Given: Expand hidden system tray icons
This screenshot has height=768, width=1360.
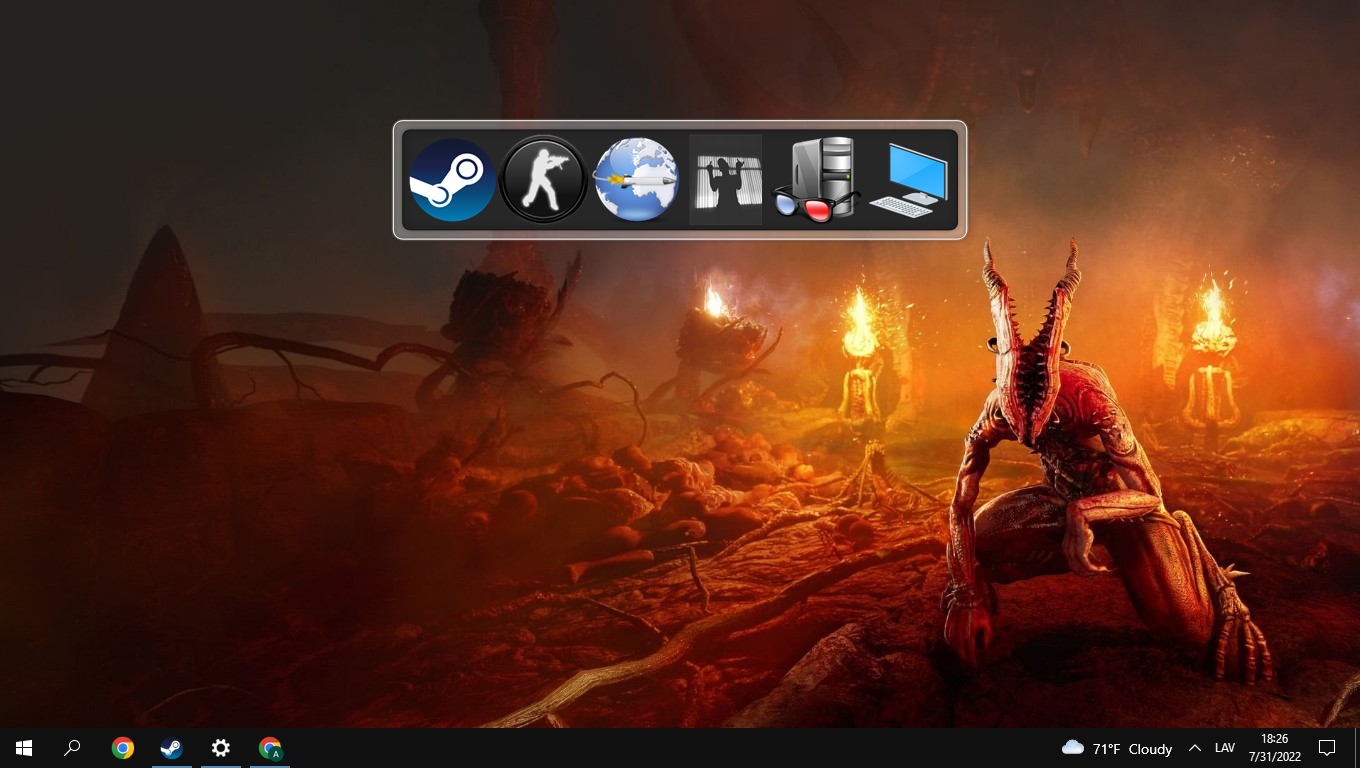Looking at the screenshot, I should [x=1195, y=748].
